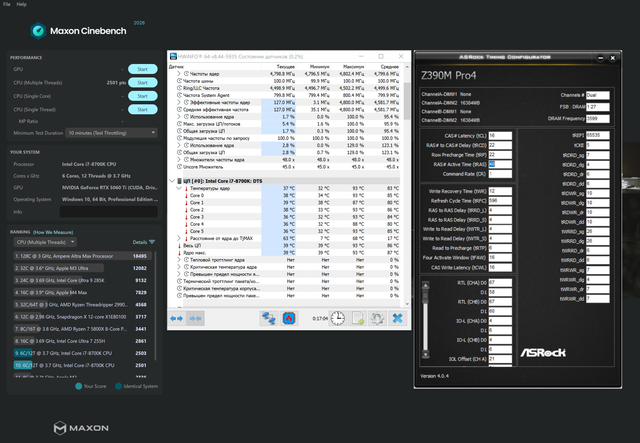Click the Минимум column header in HWiNFO
This screenshot has width=640, height=443.
319,67
